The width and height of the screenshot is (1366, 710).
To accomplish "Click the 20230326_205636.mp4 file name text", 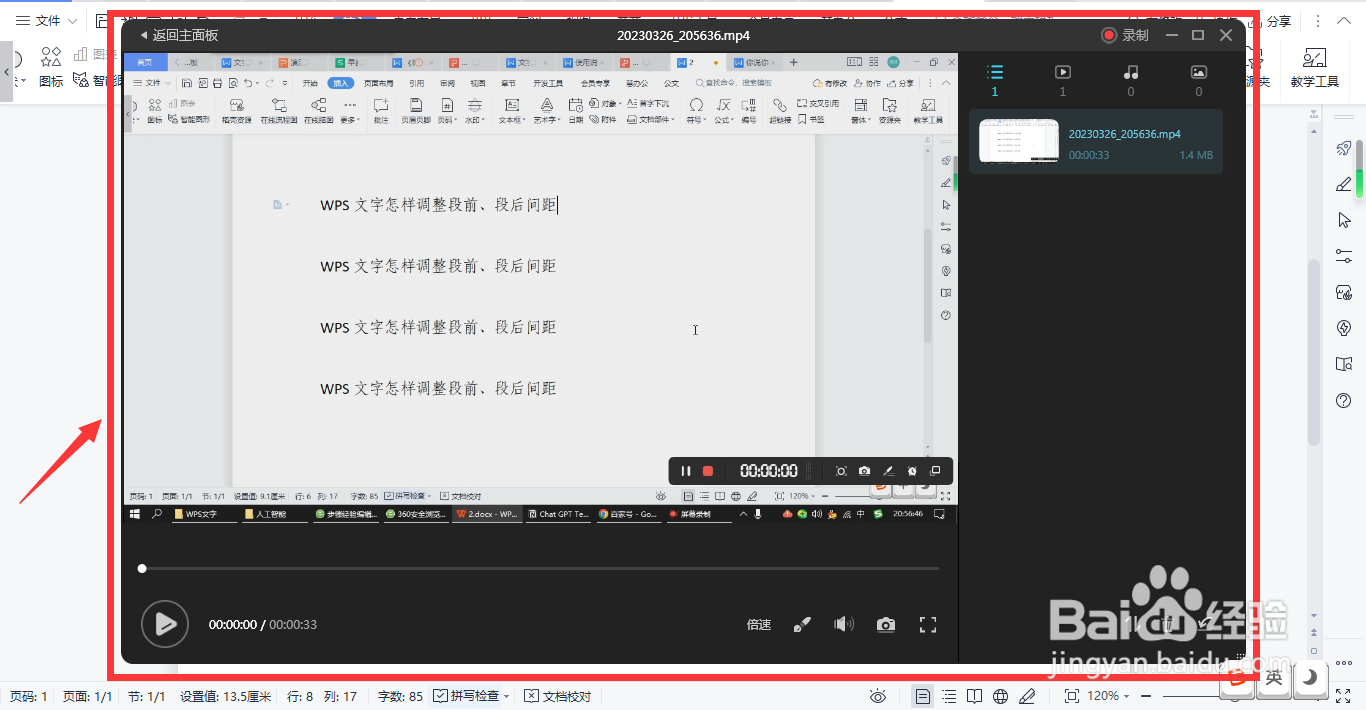I will click(1124, 133).
